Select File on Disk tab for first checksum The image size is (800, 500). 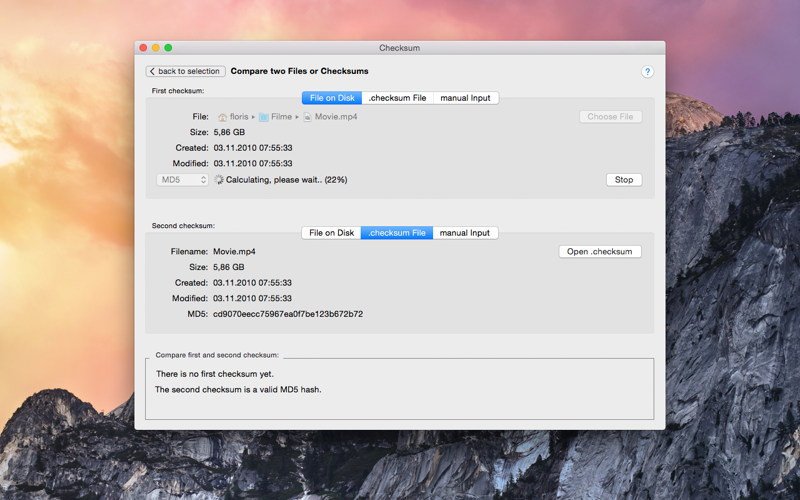click(332, 98)
